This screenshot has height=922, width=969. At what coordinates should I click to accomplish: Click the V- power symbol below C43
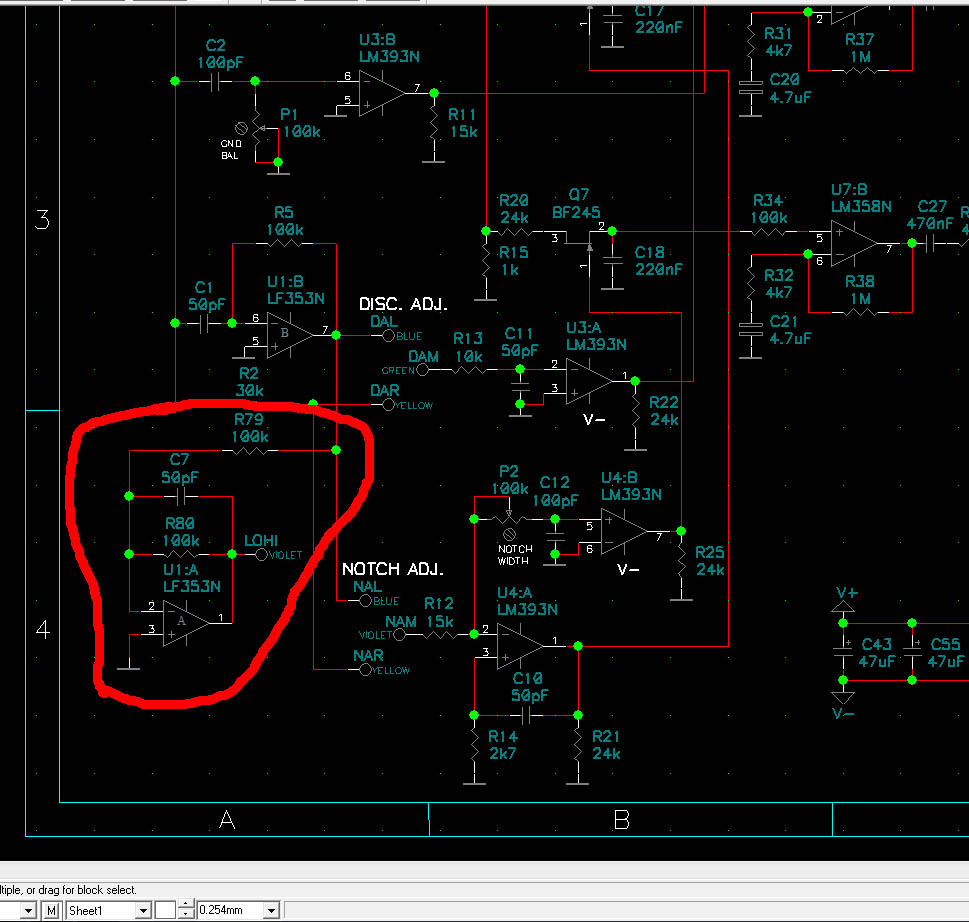[x=843, y=698]
